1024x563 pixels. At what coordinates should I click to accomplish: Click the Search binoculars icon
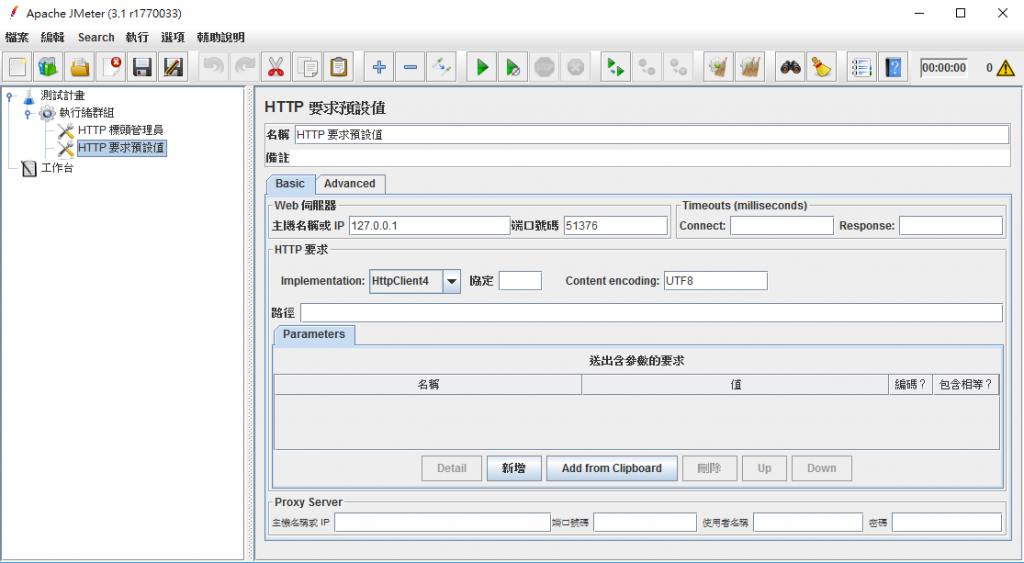pos(790,67)
